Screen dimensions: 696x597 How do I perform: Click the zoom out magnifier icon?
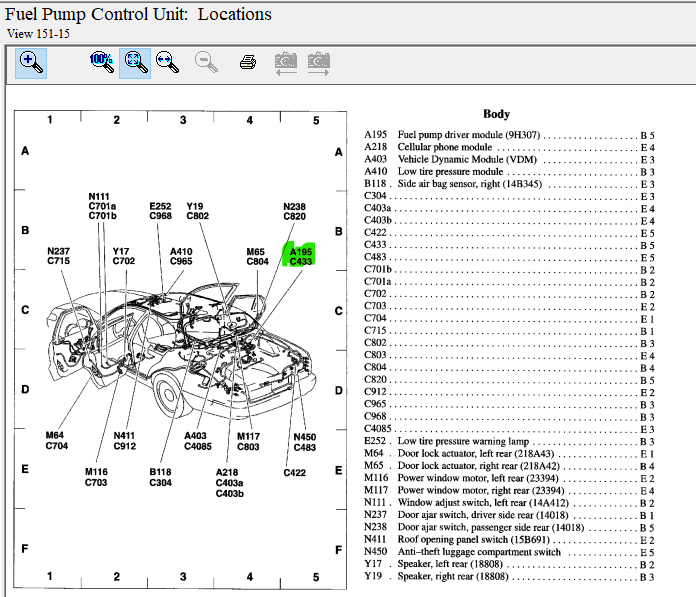point(207,62)
